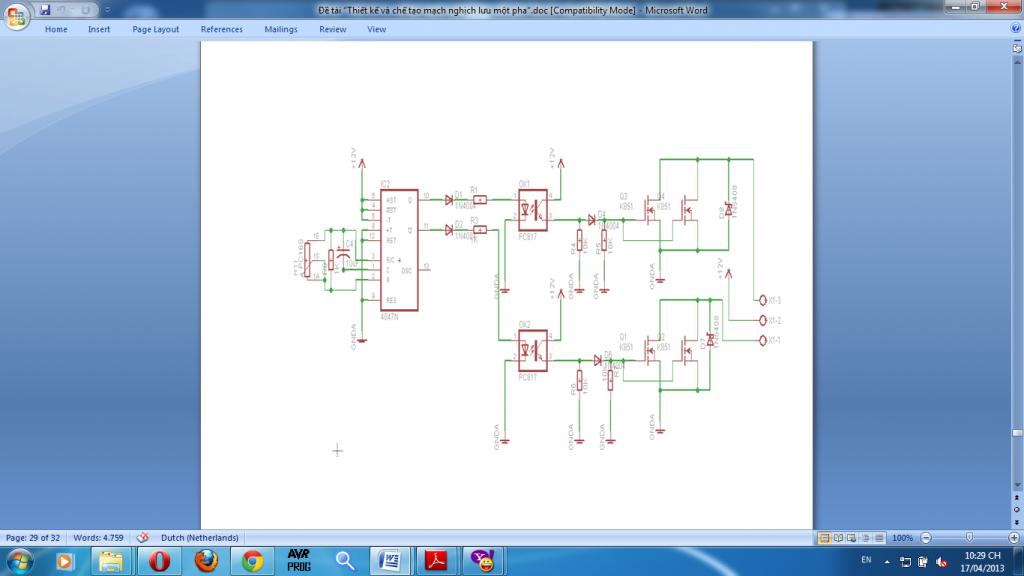Click Undo in Quick Access toolbar
This screenshot has height=576, width=1024.
click(61, 10)
